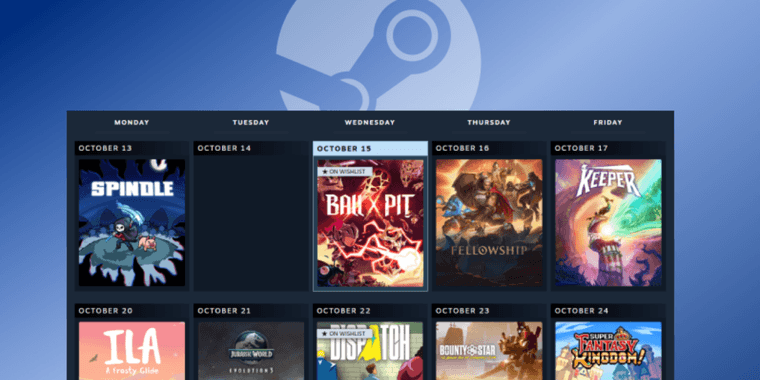The width and height of the screenshot is (760, 380).
Task: Click the On Wishlist badge on Ball x Pit
Action: (x=345, y=172)
